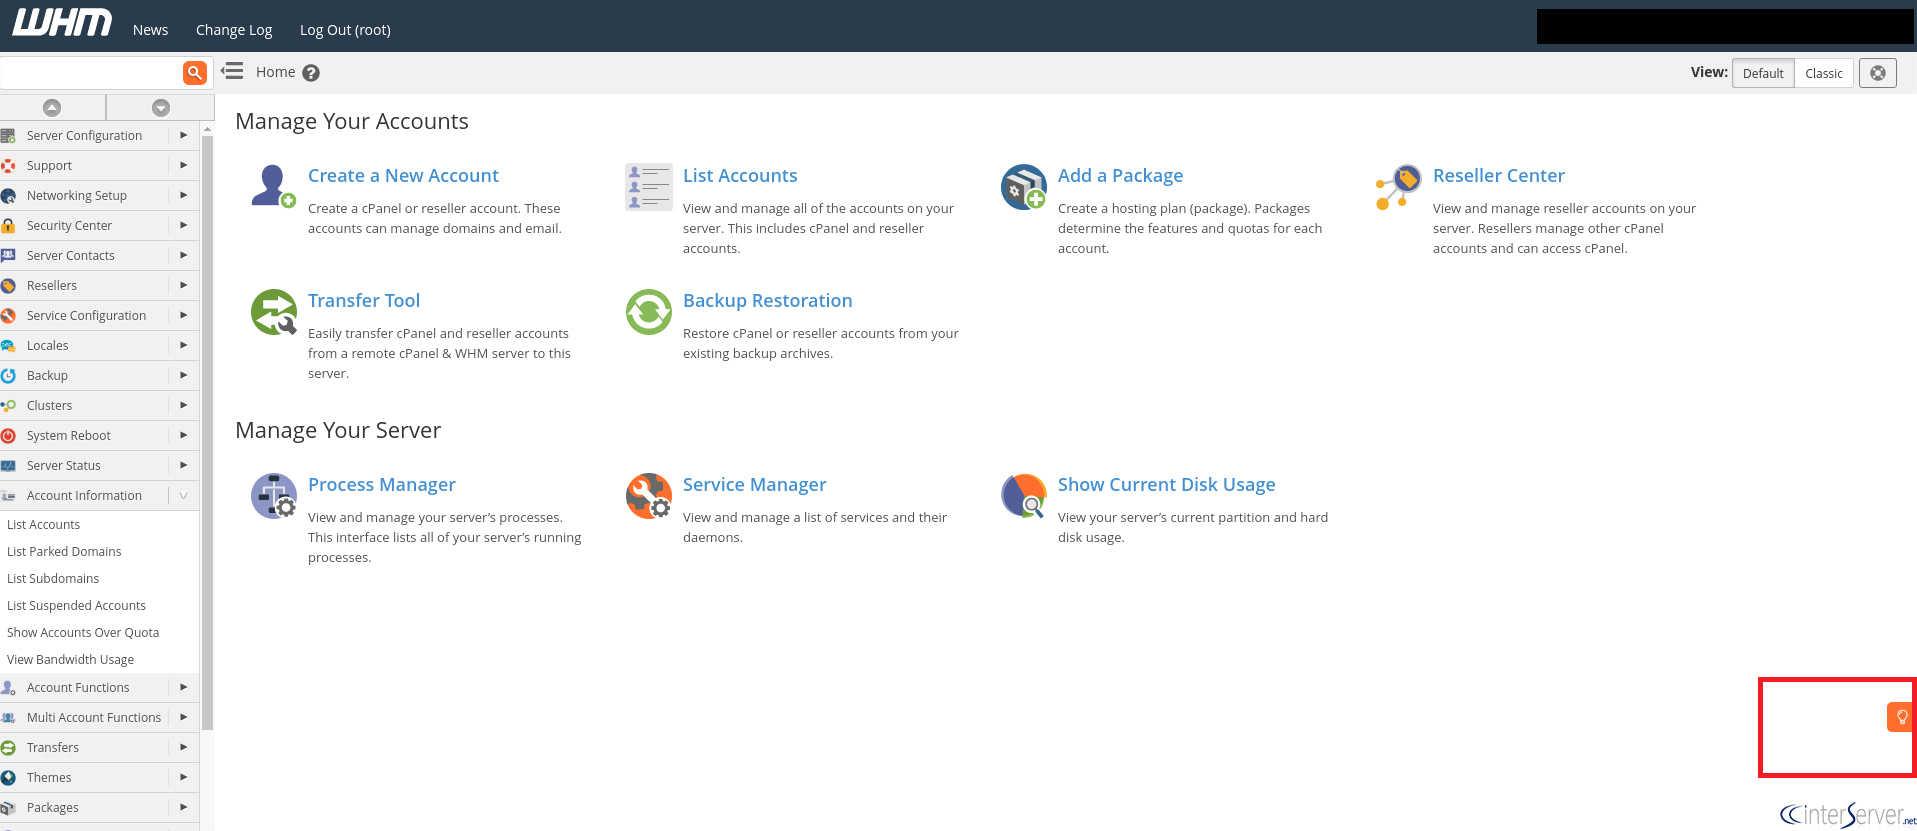Open List Parked Domains in sidebar

pyautogui.click(x=64, y=551)
